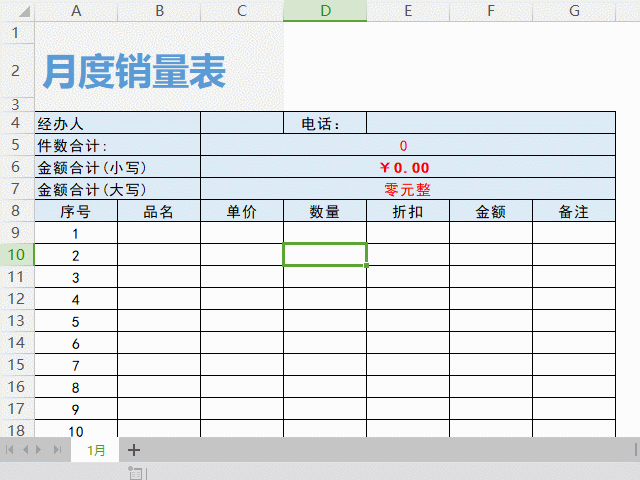The height and width of the screenshot is (480, 640).
Task: Select 金额合计(大写) label cell
Action: point(118,189)
